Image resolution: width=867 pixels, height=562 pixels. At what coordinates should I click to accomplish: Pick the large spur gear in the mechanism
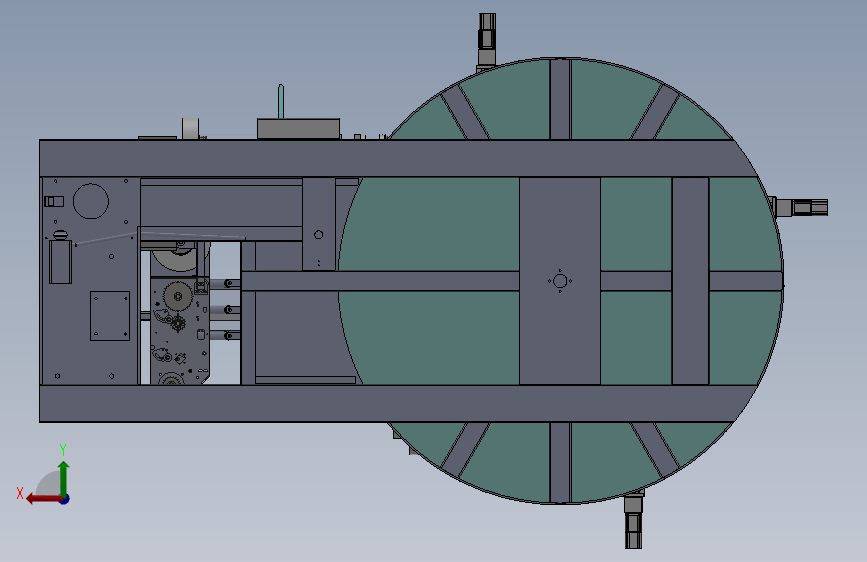point(178,296)
